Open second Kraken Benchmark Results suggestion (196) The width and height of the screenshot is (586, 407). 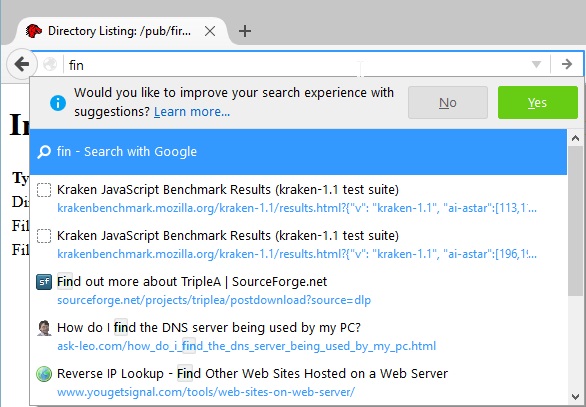298,244
